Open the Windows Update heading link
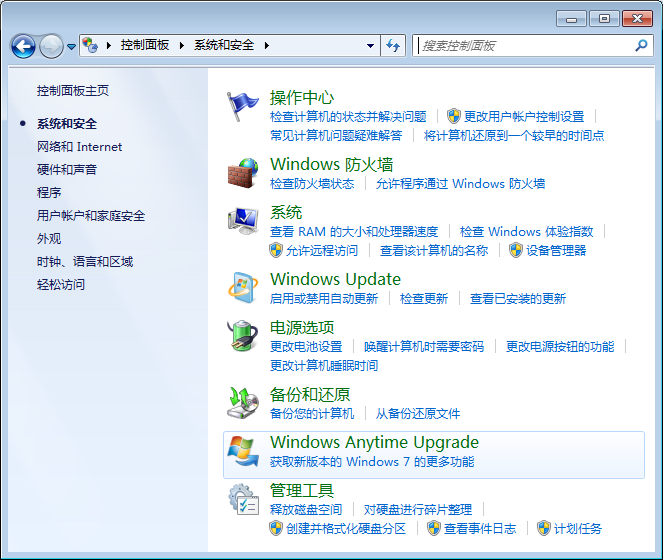This screenshot has width=663, height=560. (335, 279)
